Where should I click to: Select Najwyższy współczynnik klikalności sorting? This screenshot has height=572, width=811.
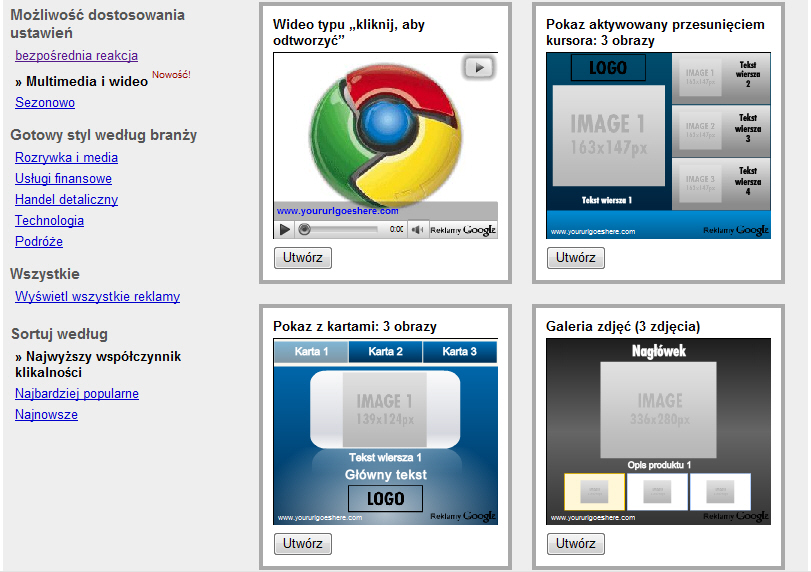tap(98, 364)
